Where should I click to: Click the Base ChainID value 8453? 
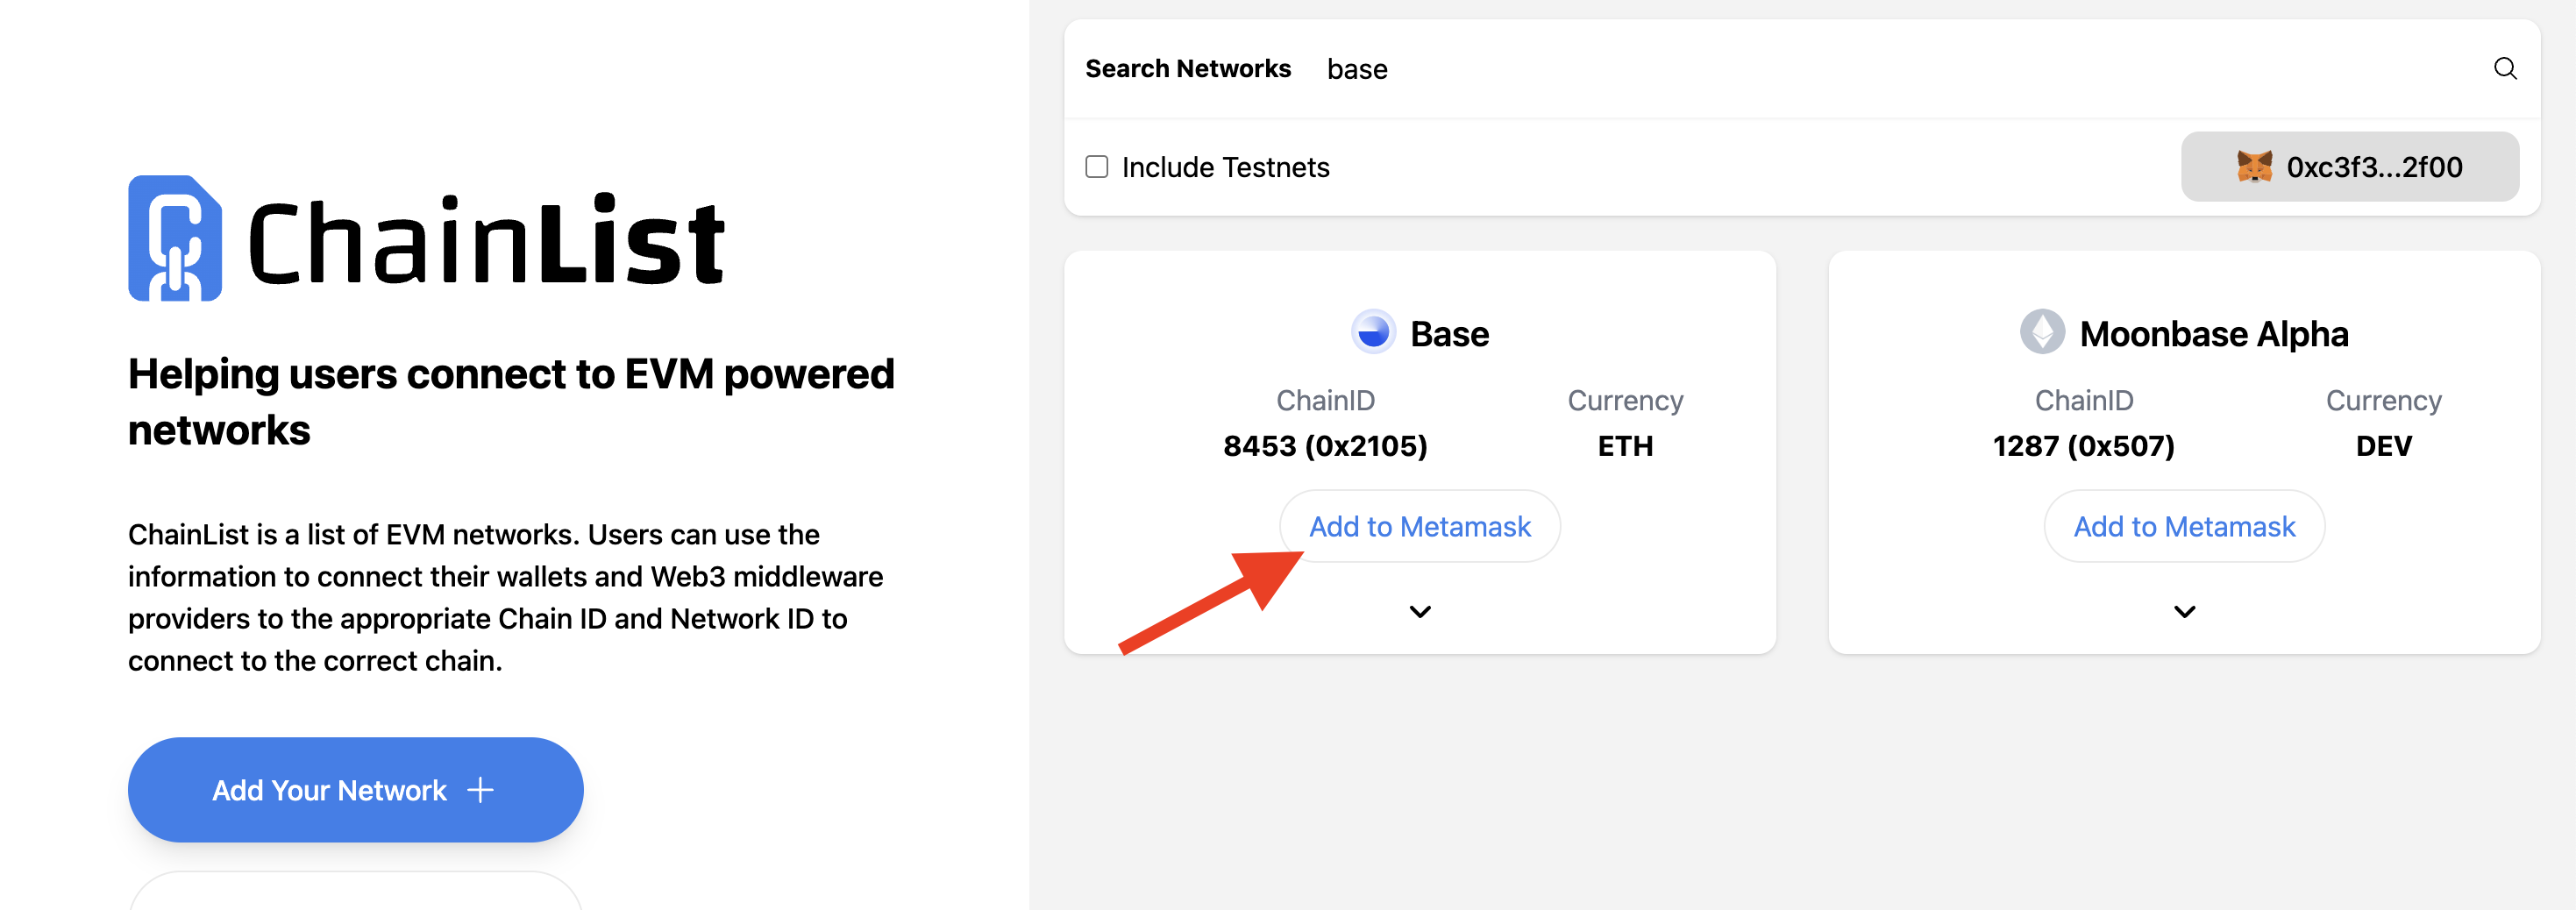click(1325, 446)
